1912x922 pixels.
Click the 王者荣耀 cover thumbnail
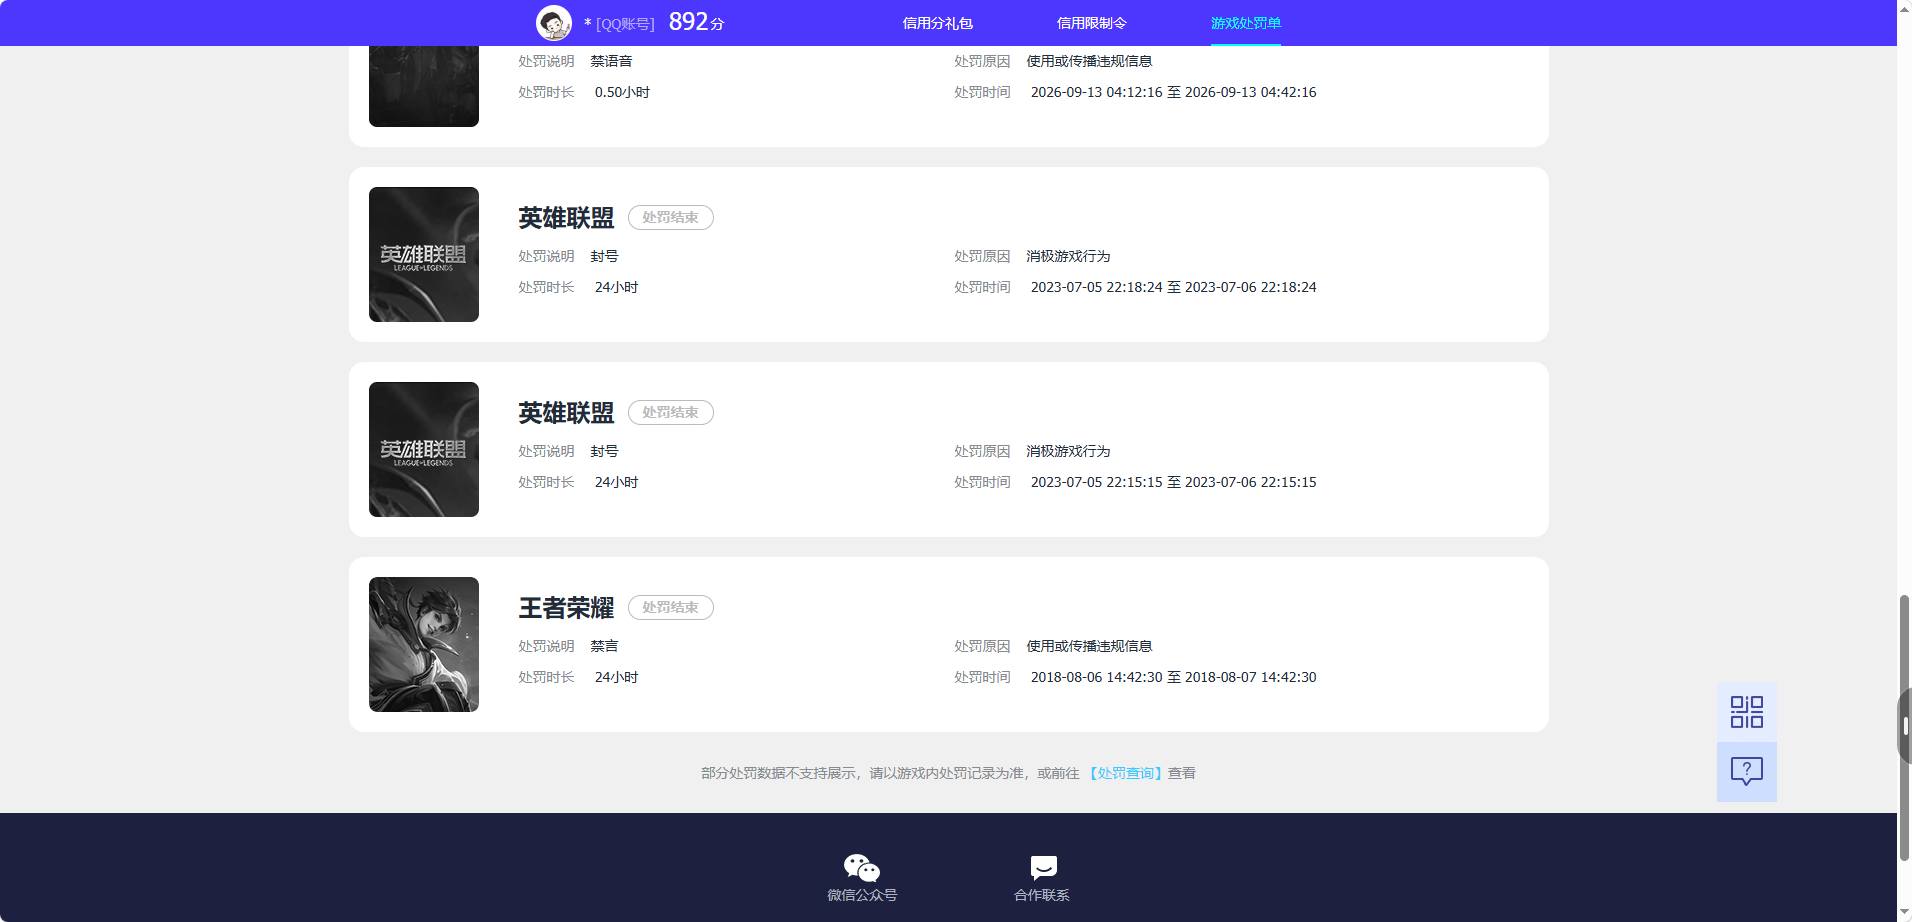tap(424, 644)
